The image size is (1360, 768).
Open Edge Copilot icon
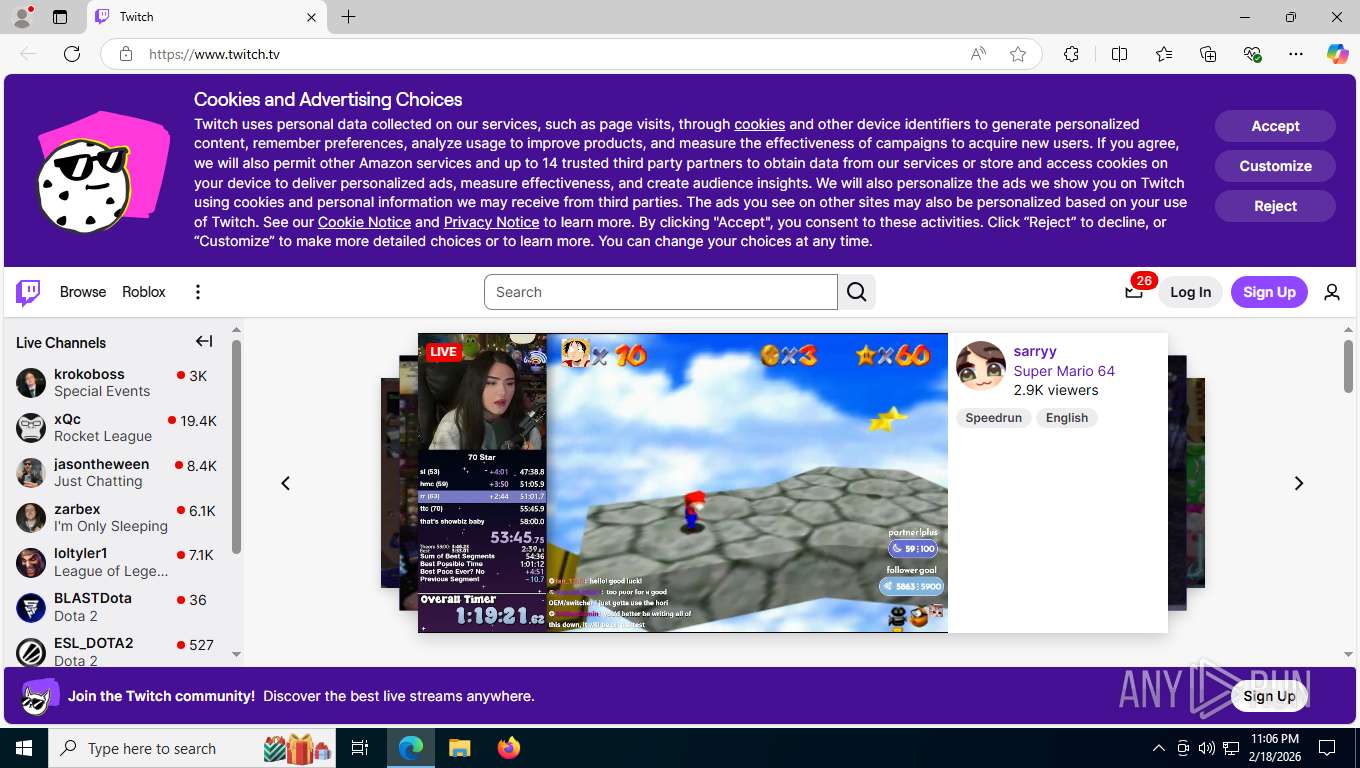[x=1338, y=54]
